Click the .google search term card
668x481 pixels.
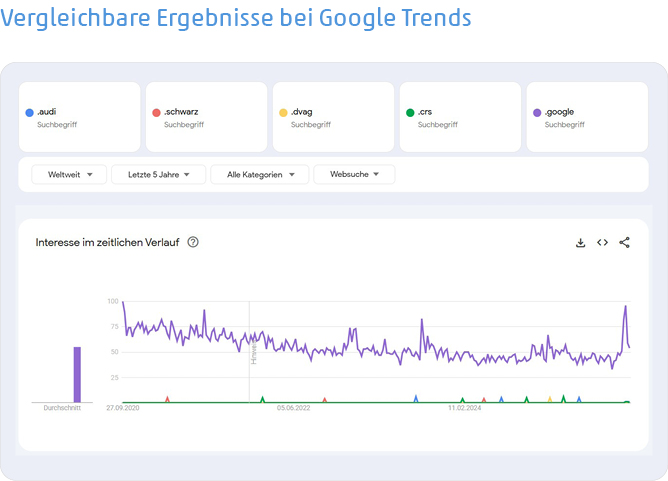point(587,117)
